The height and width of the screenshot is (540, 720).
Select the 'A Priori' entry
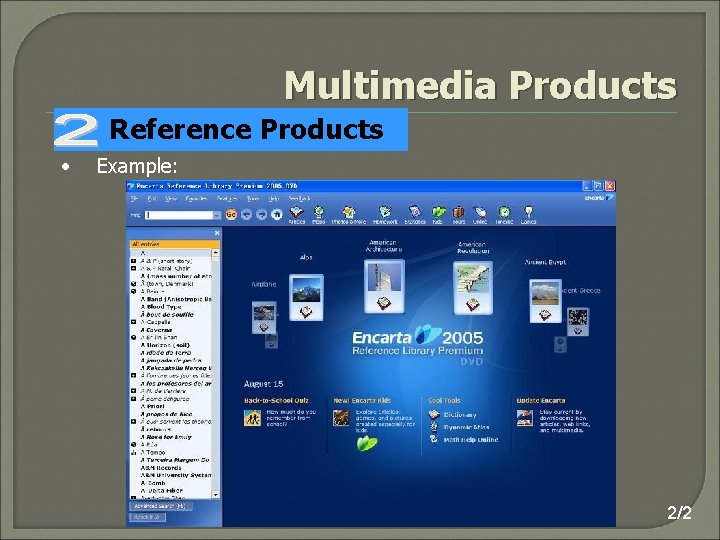coord(152,406)
